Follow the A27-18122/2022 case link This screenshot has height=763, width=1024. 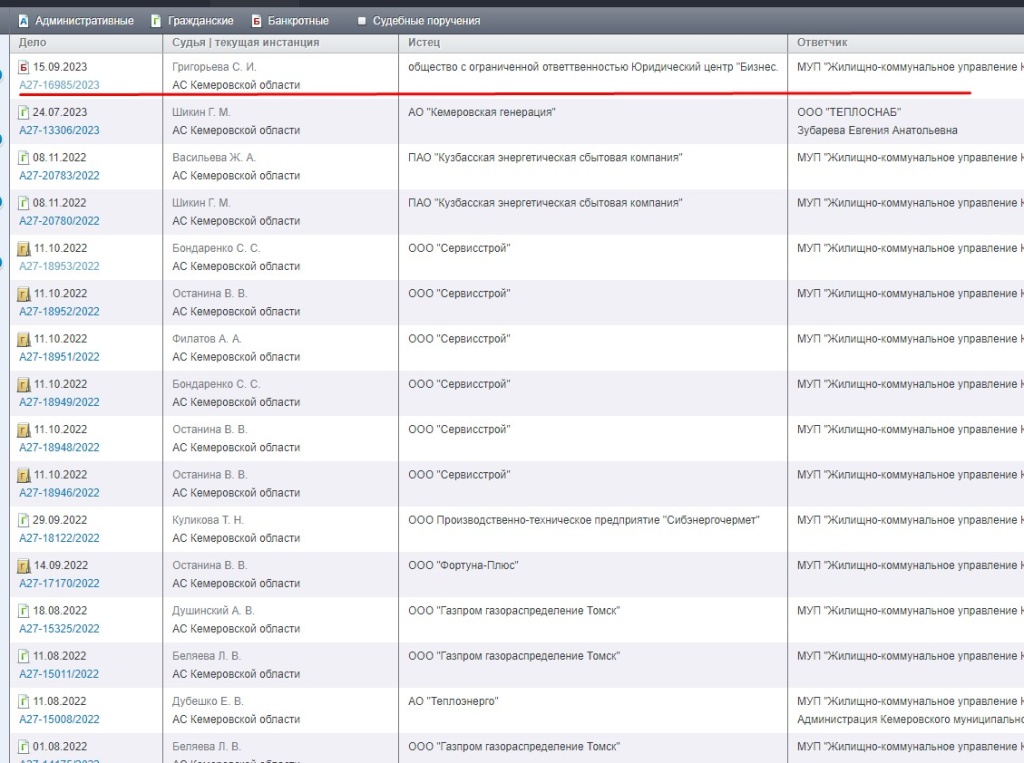click(58, 538)
